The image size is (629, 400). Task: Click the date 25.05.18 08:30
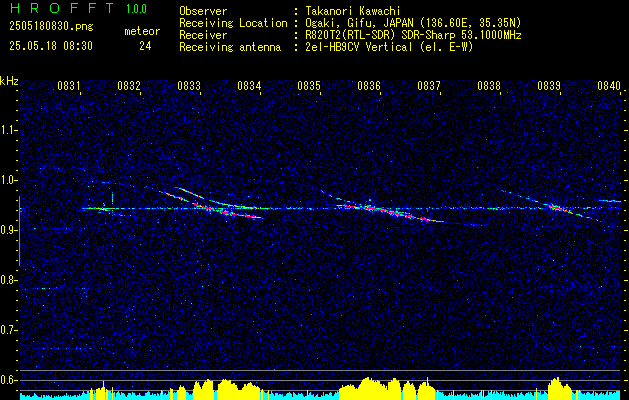[51, 46]
